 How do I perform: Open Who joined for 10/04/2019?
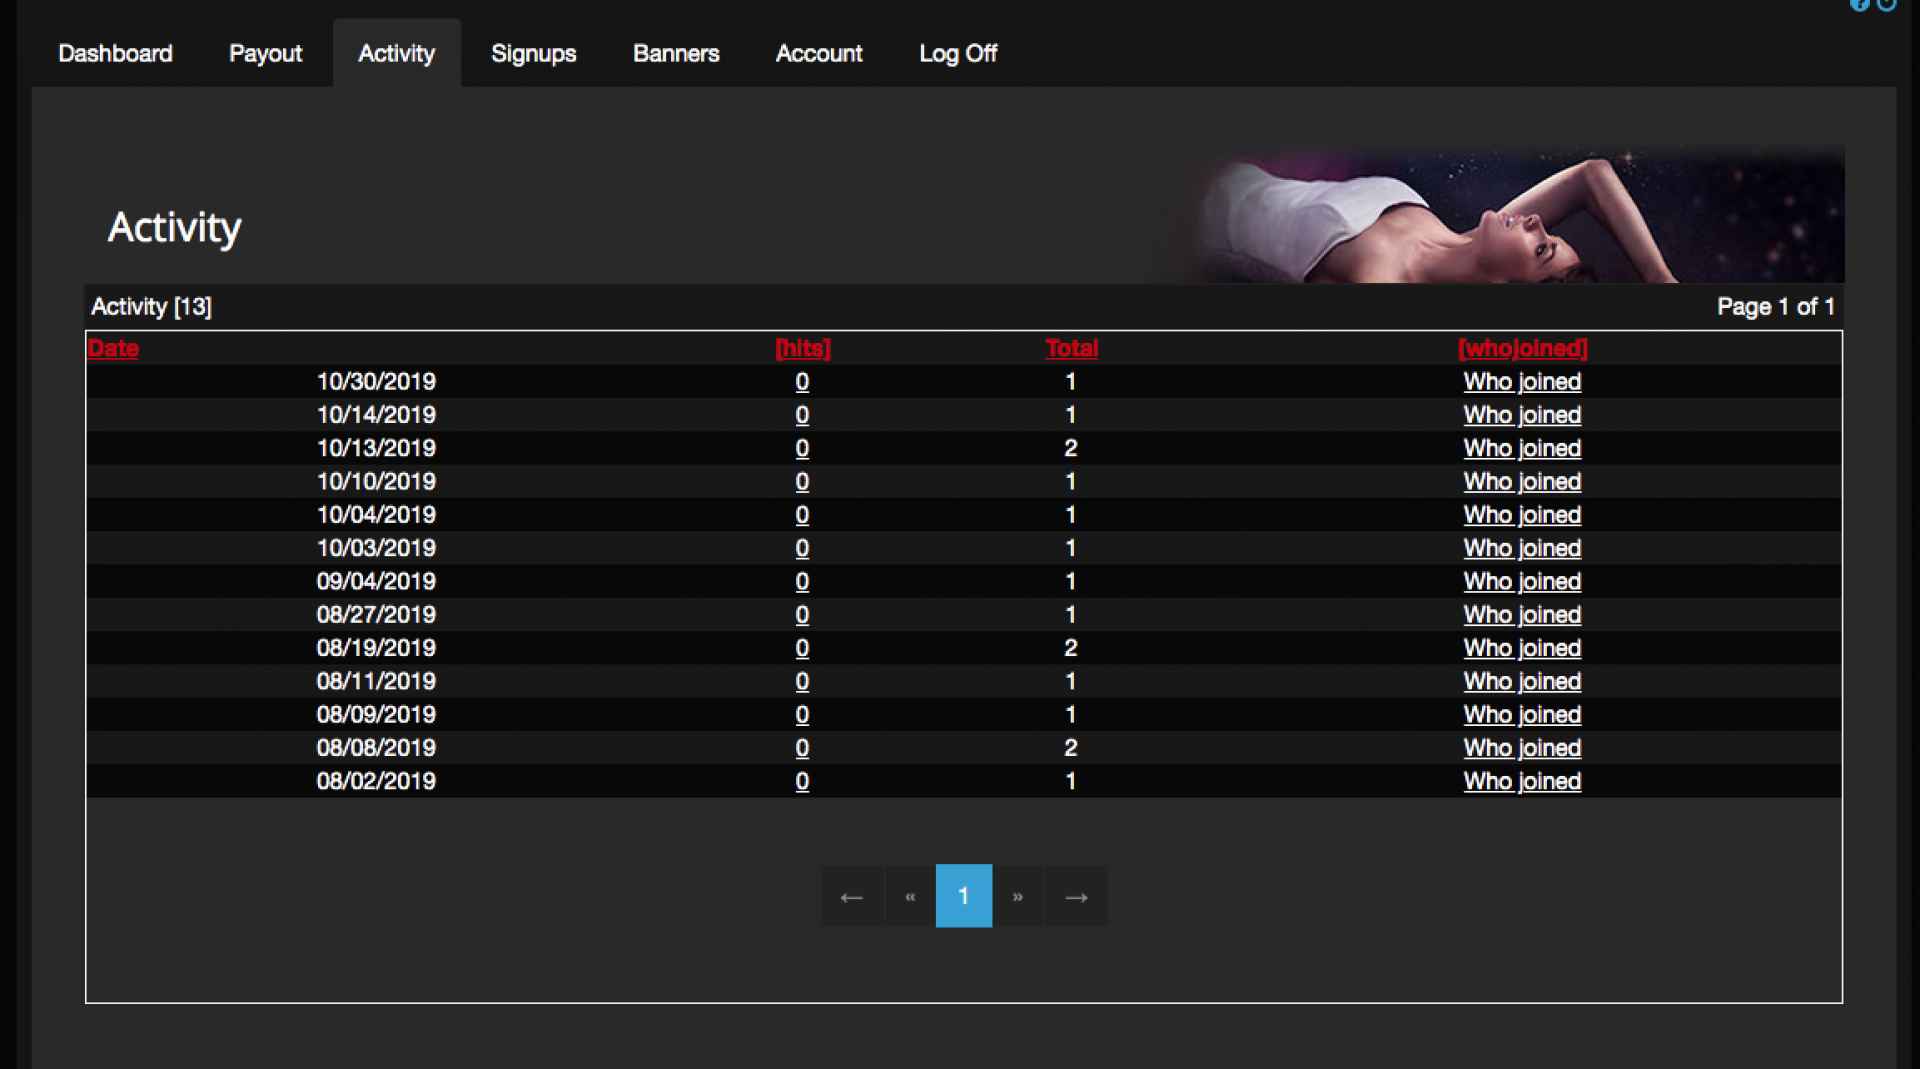click(x=1522, y=514)
